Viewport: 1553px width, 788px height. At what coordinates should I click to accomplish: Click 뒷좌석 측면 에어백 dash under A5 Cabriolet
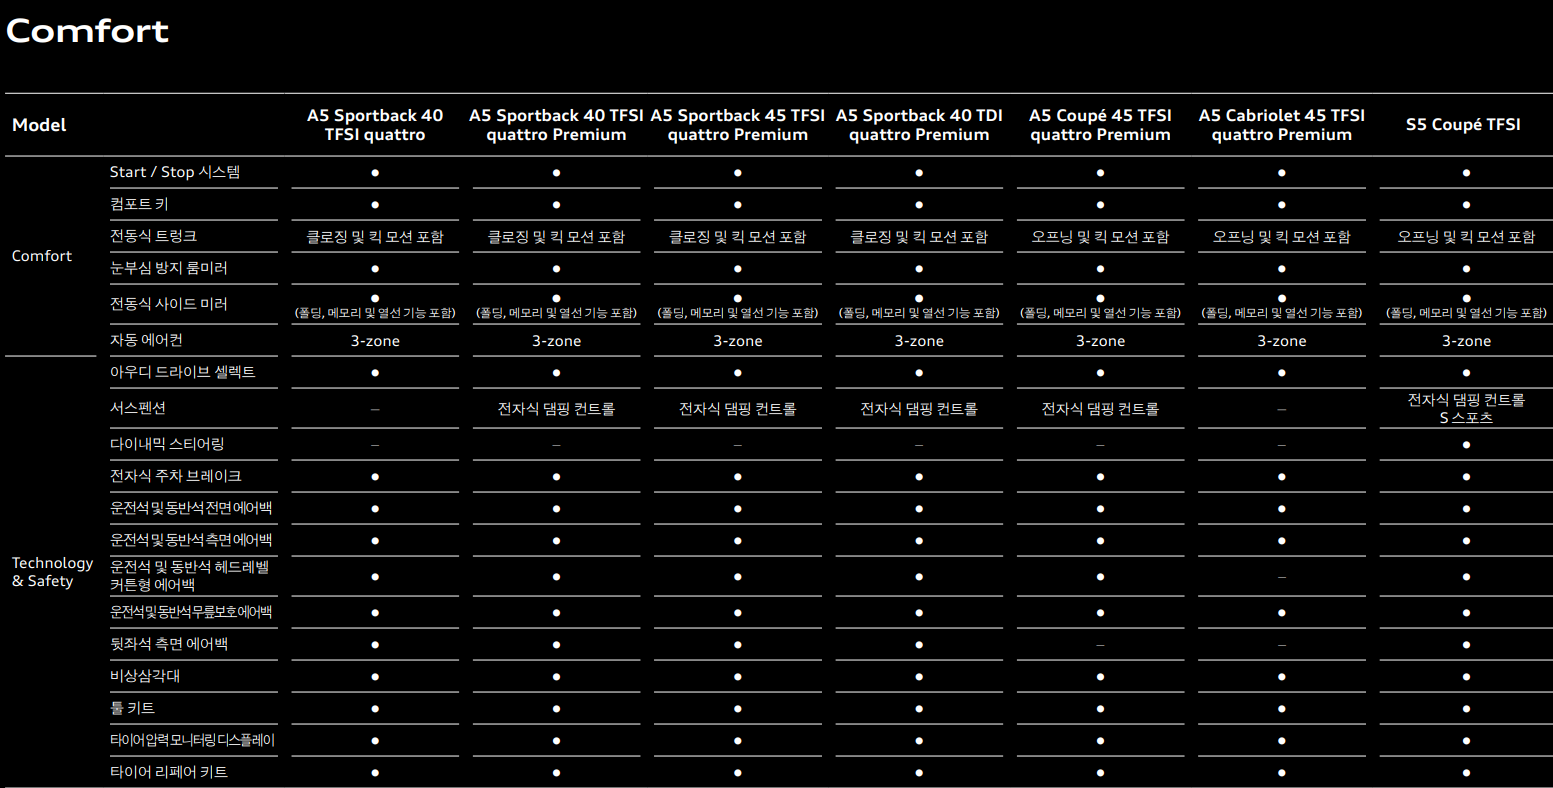point(1282,645)
